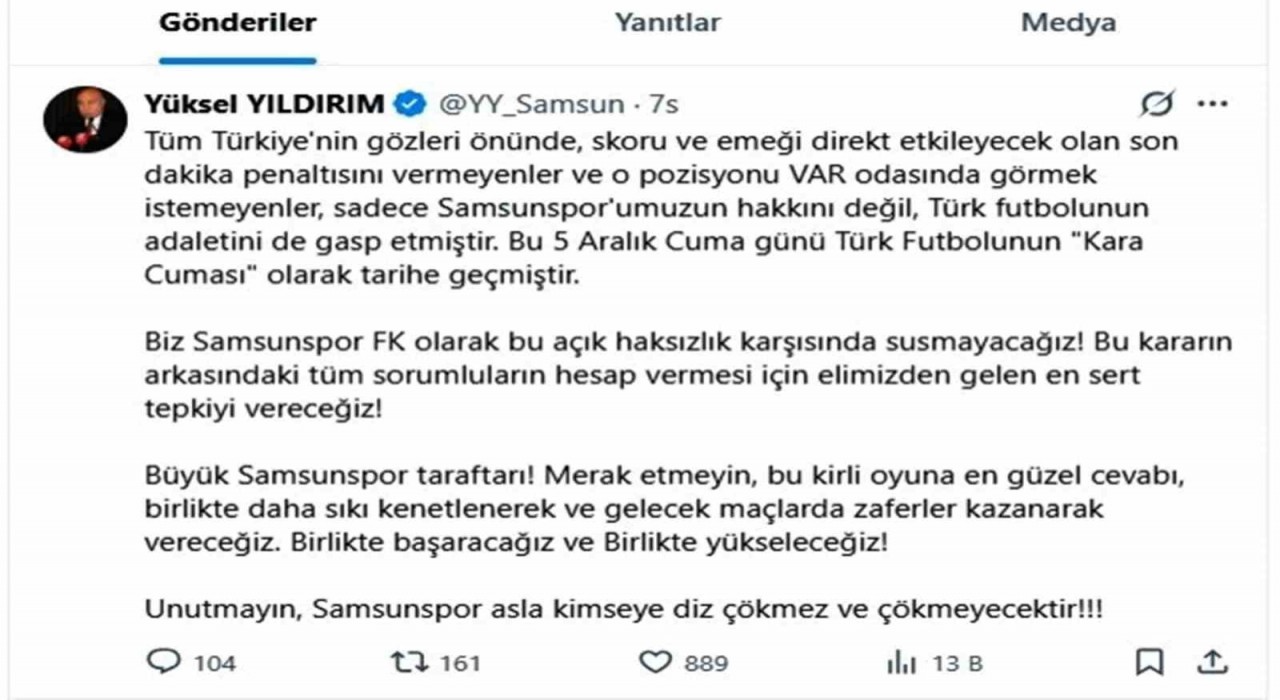
Task: Like the Samsunspor post
Action: click(658, 662)
